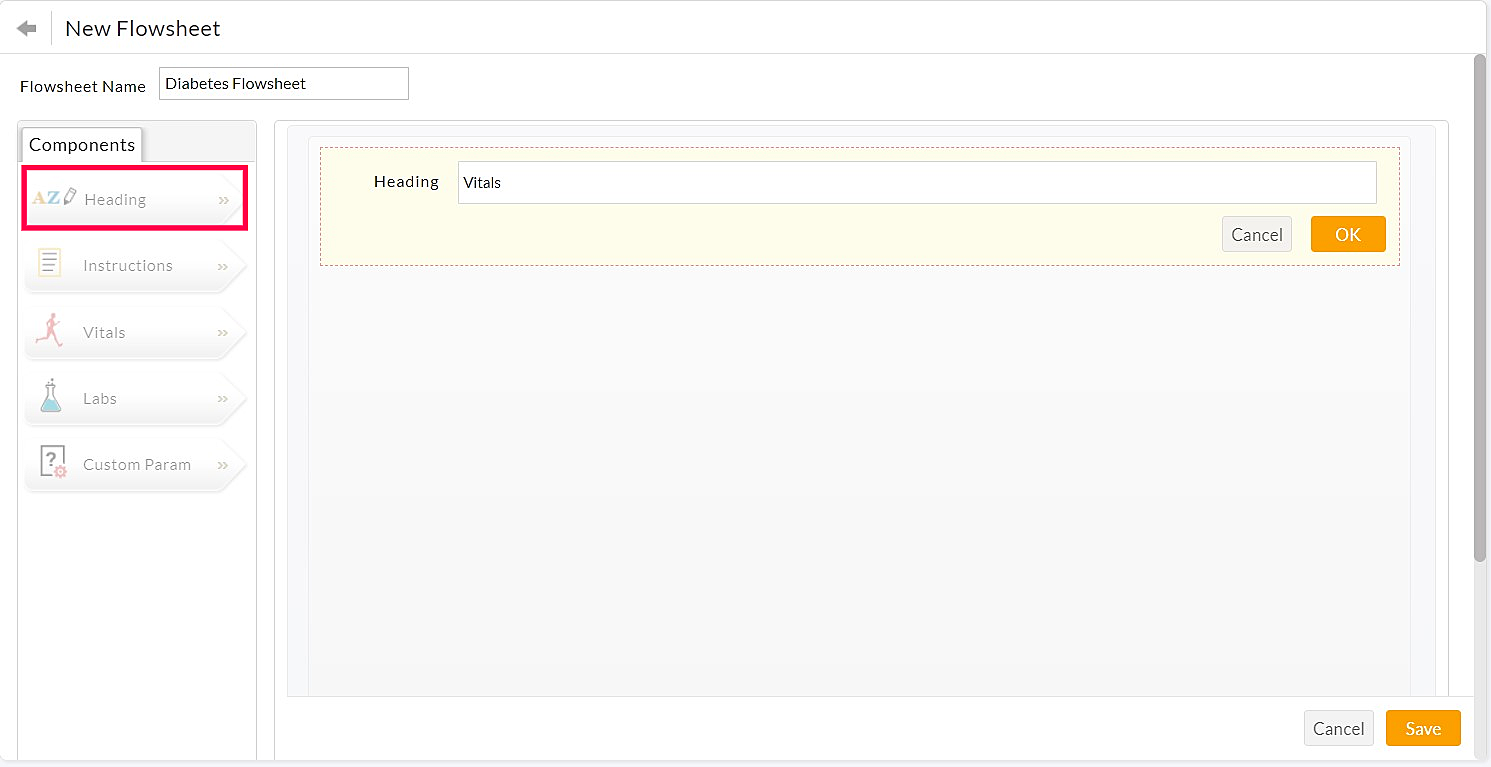The height and width of the screenshot is (767, 1491).
Task: Click the AZ heading icon
Action: [52, 197]
